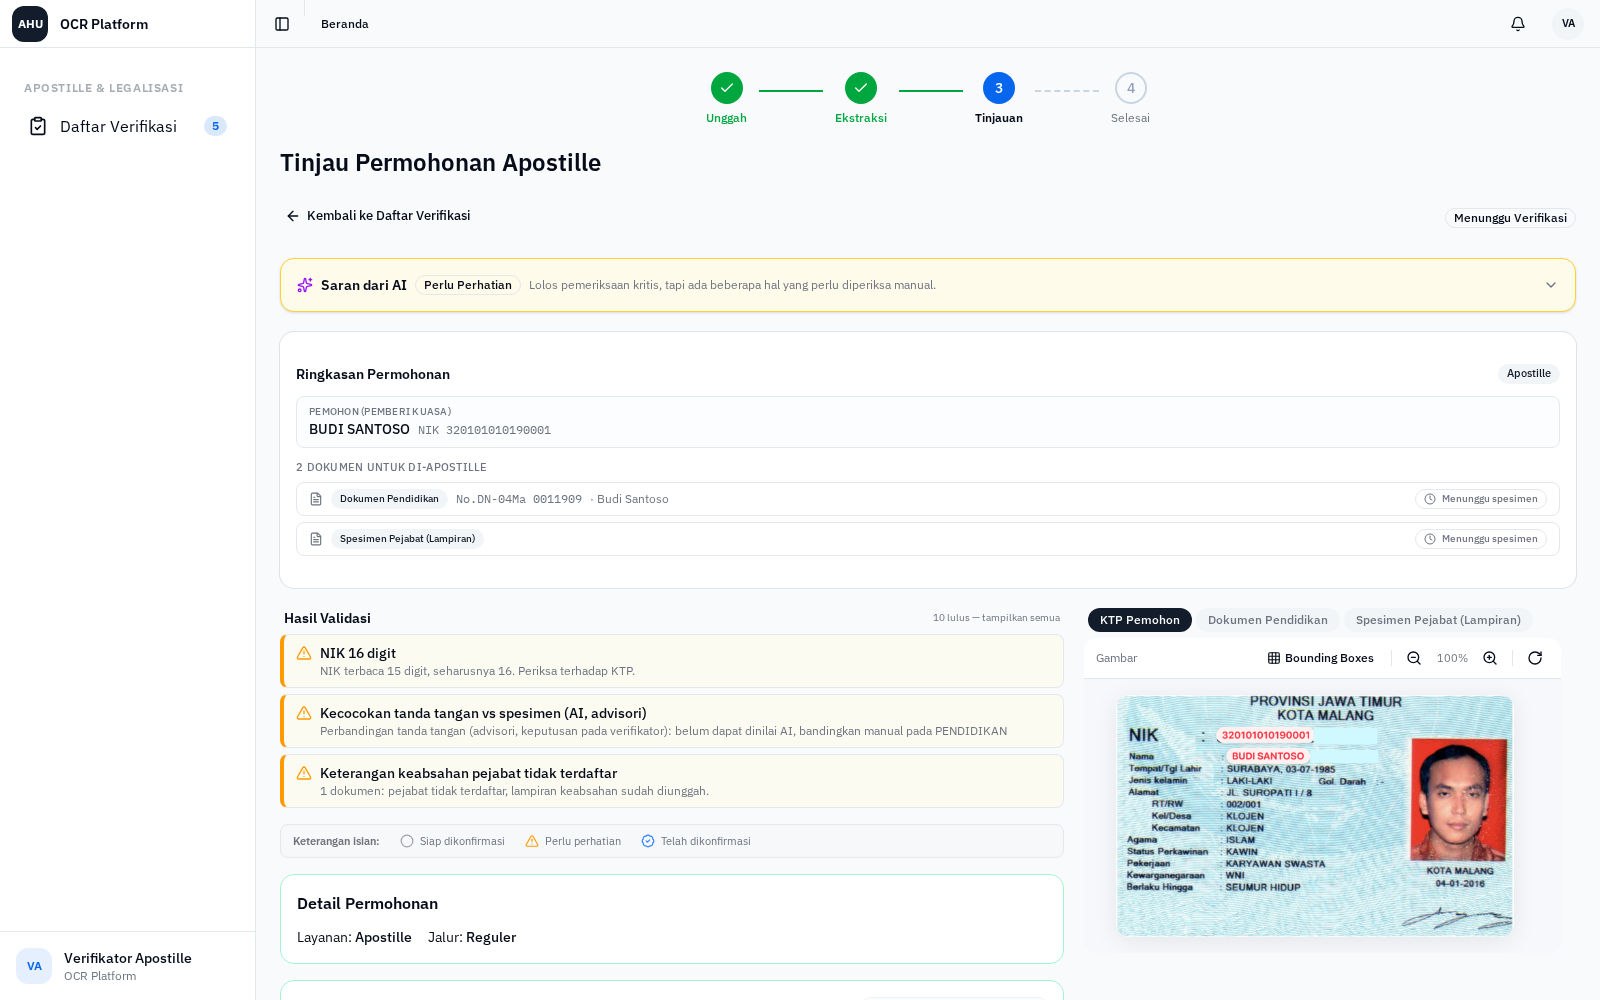1600x1000 pixels.
Task: Open Kecocokan tanda tangan vs spesimen card
Action: pos(672,721)
